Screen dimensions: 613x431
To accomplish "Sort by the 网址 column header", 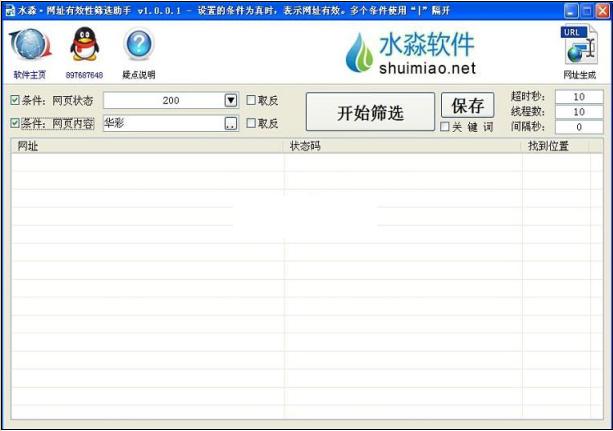I will point(147,146).
